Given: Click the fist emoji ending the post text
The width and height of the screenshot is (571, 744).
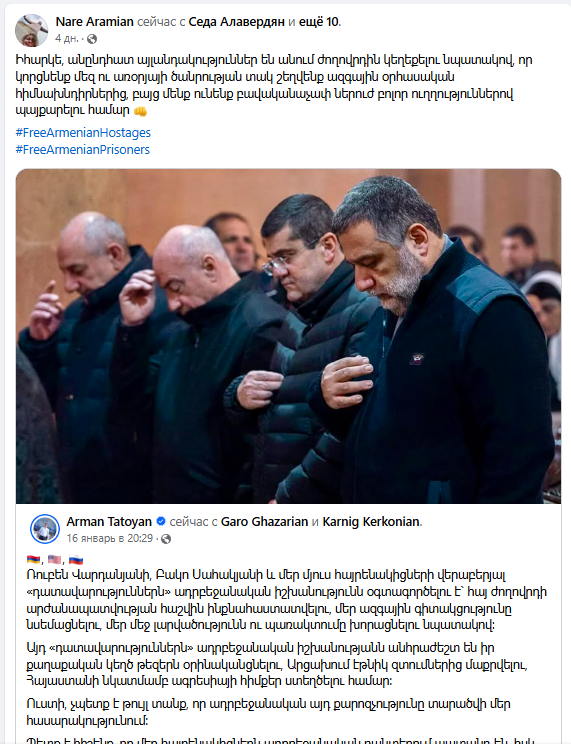Looking at the screenshot, I should pyautogui.click(x=140, y=112).
